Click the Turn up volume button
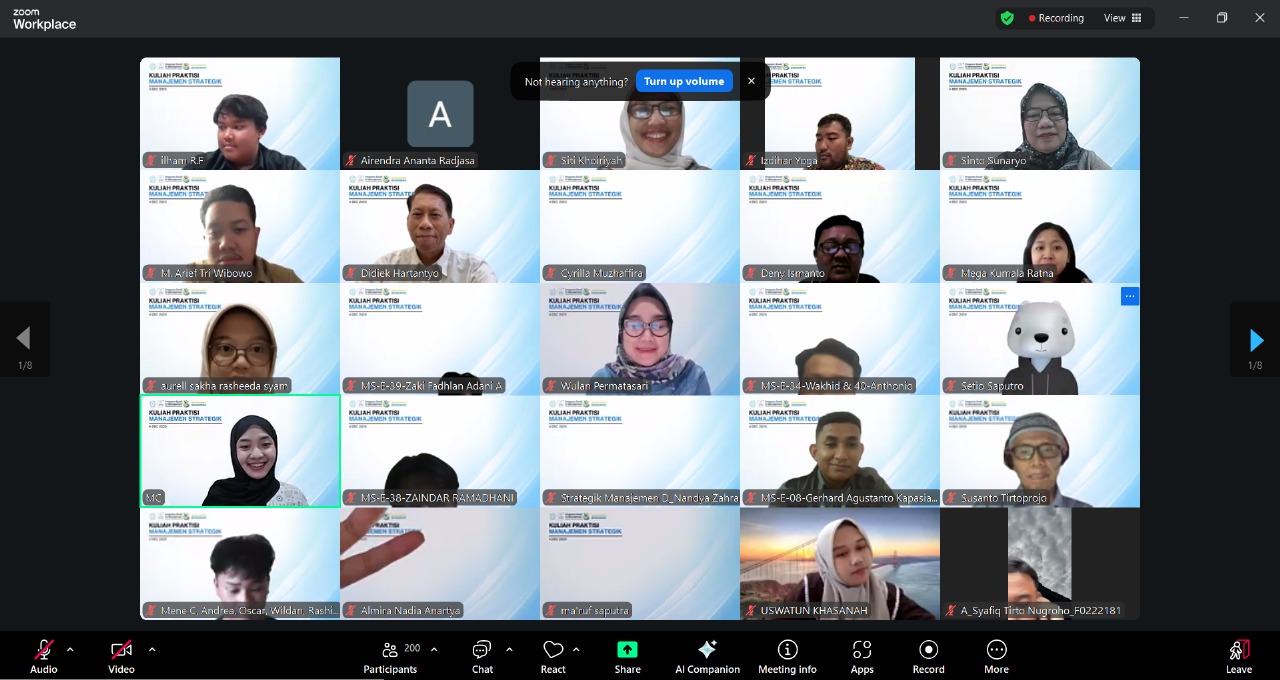The height and width of the screenshot is (680, 1280). (x=684, y=82)
